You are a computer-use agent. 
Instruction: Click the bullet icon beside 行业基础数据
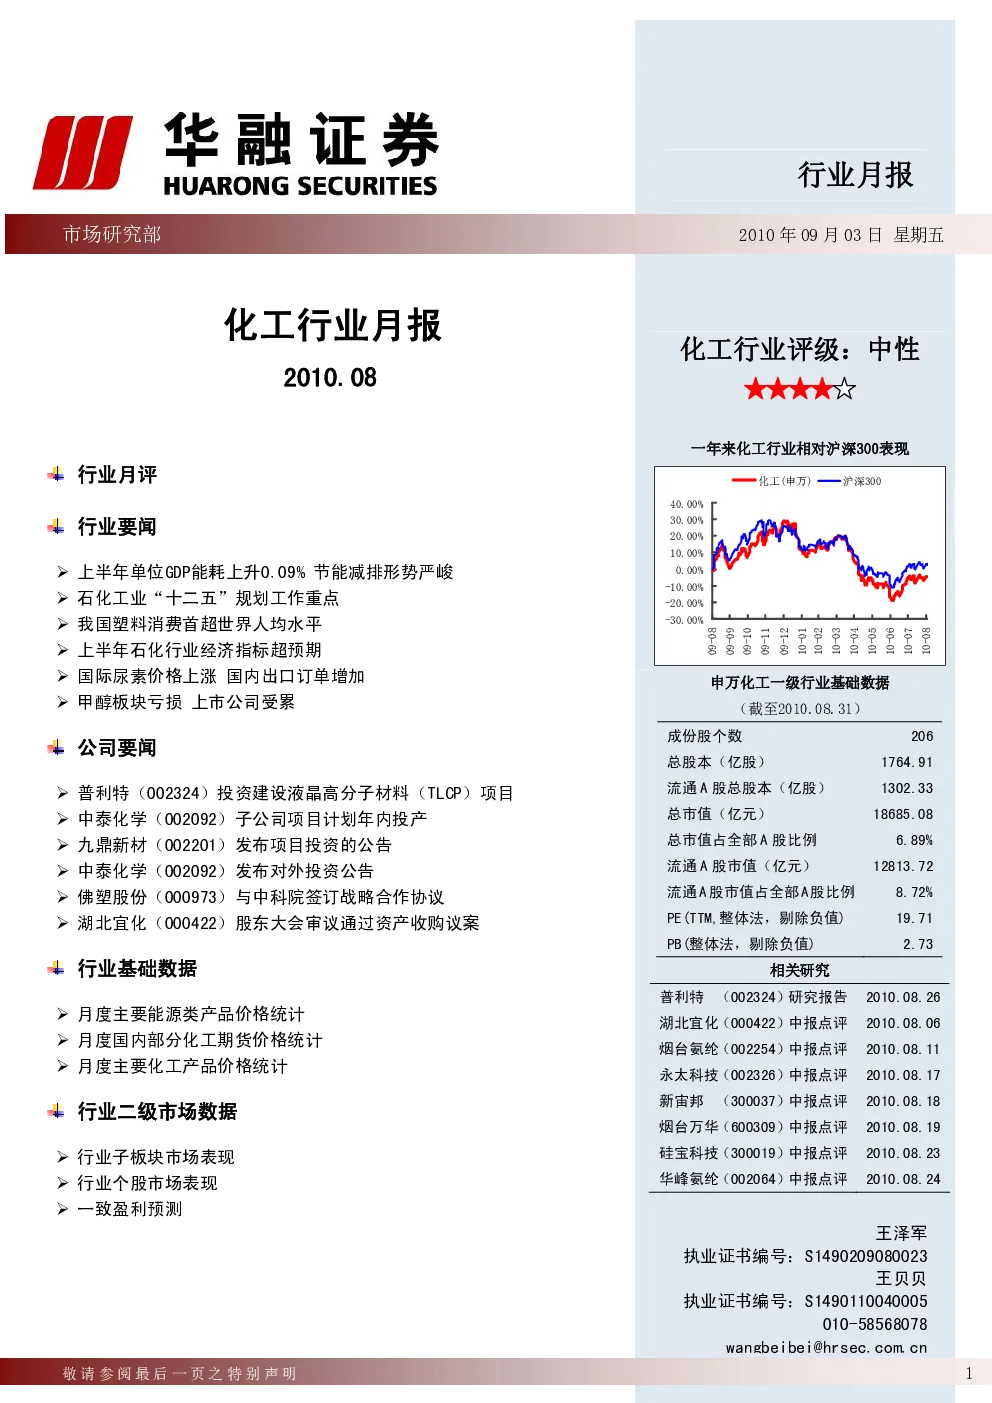coord(56,968)
